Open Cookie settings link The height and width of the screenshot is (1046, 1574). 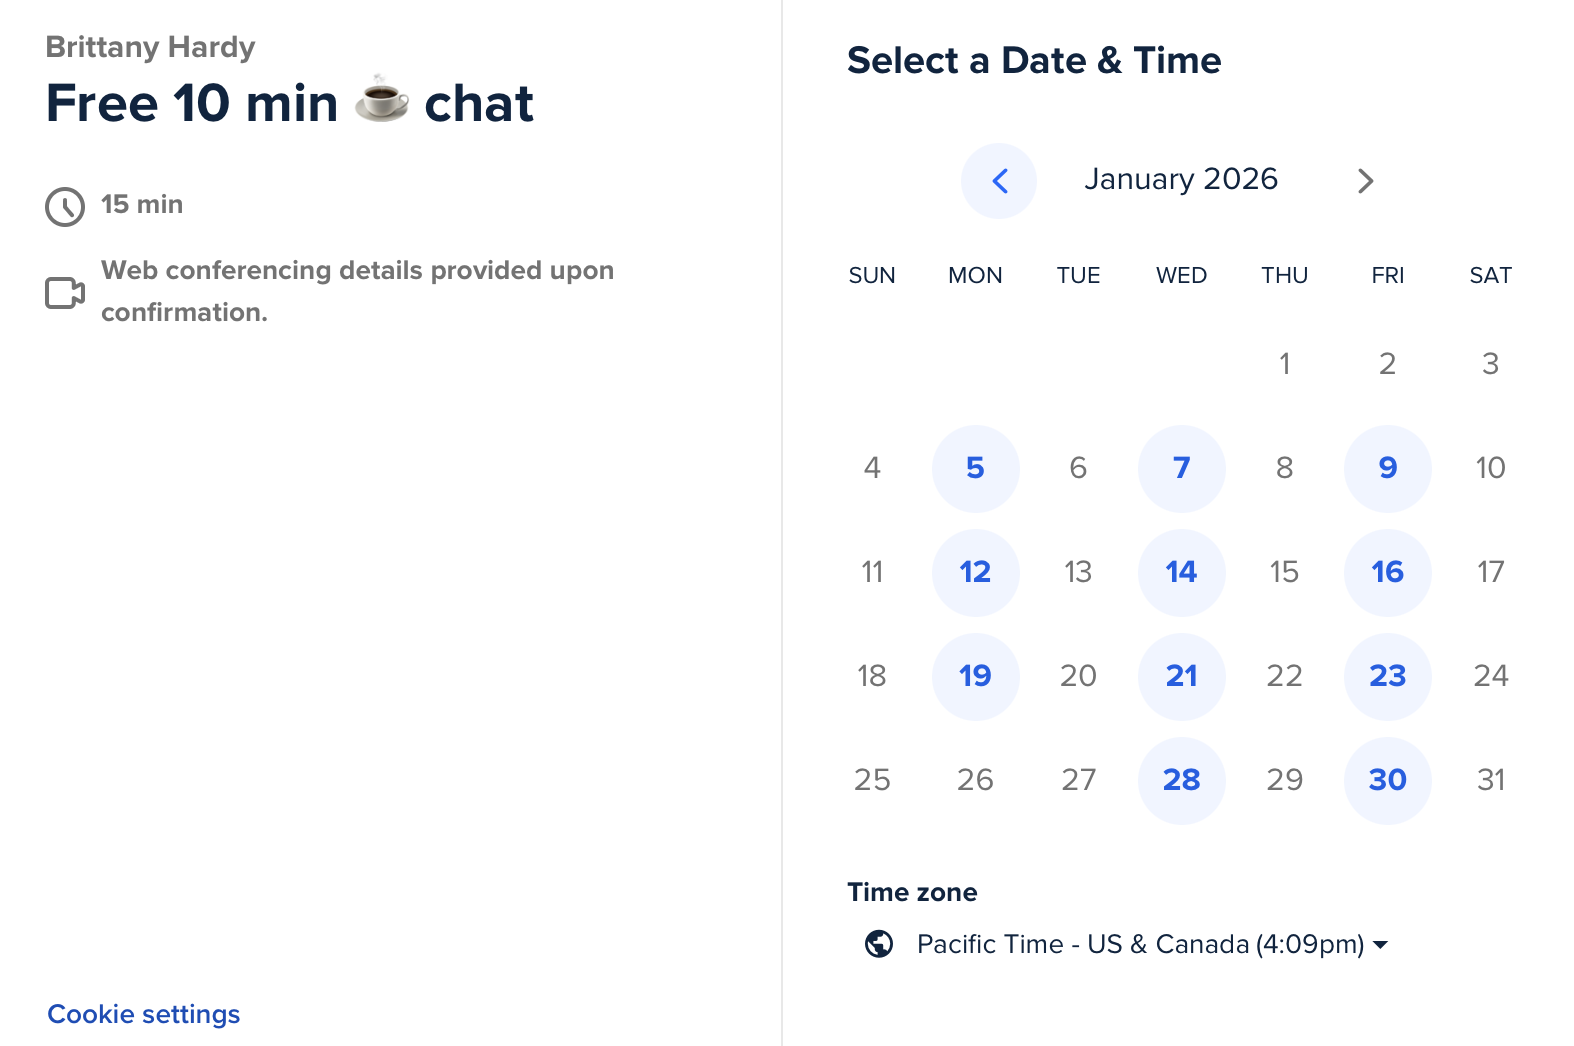pyautogui.click(x=144, y=1014)
